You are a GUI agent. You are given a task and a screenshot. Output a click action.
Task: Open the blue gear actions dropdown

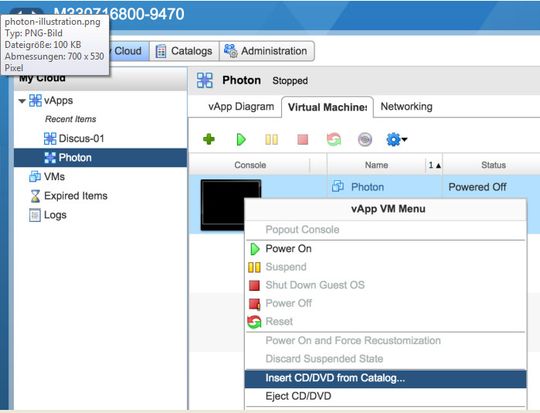pyautogui.click(x=396, y=140)
